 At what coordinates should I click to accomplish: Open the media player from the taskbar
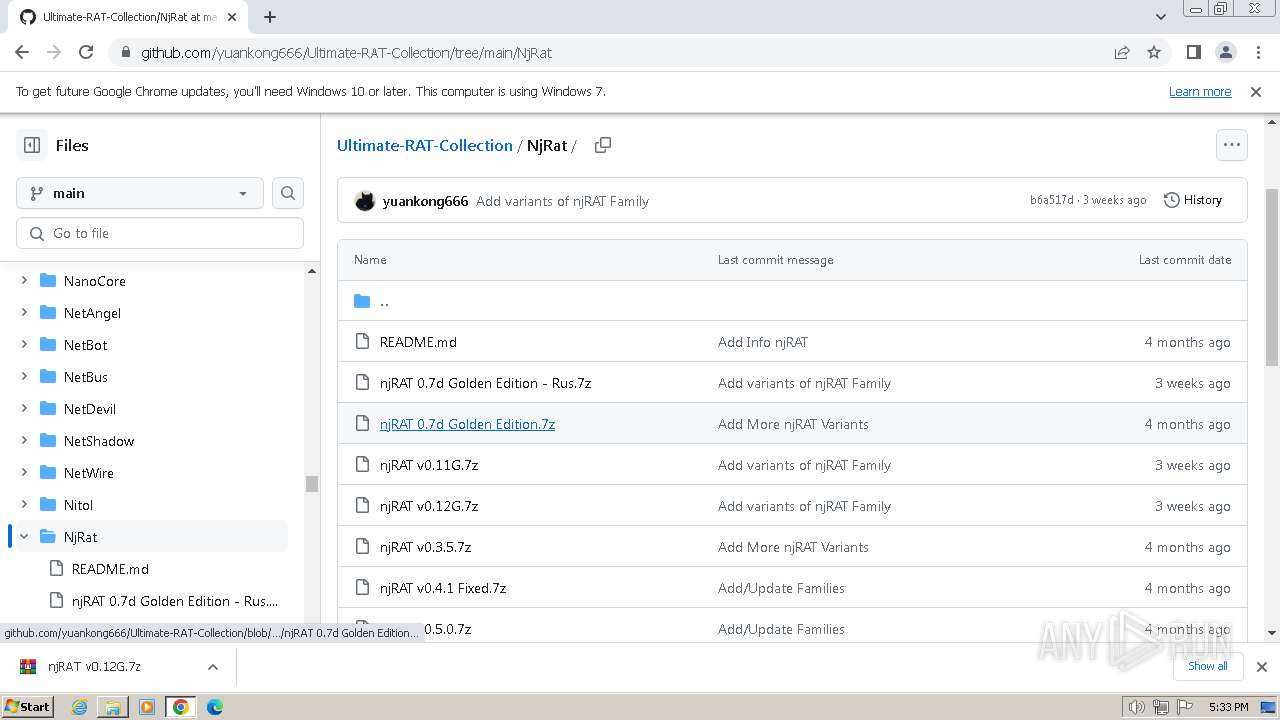(147, 707)
